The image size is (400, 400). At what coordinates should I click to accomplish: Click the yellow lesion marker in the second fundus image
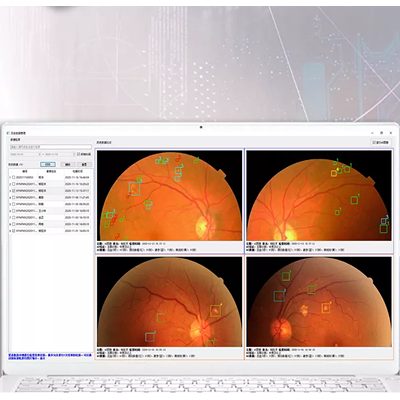334,173
